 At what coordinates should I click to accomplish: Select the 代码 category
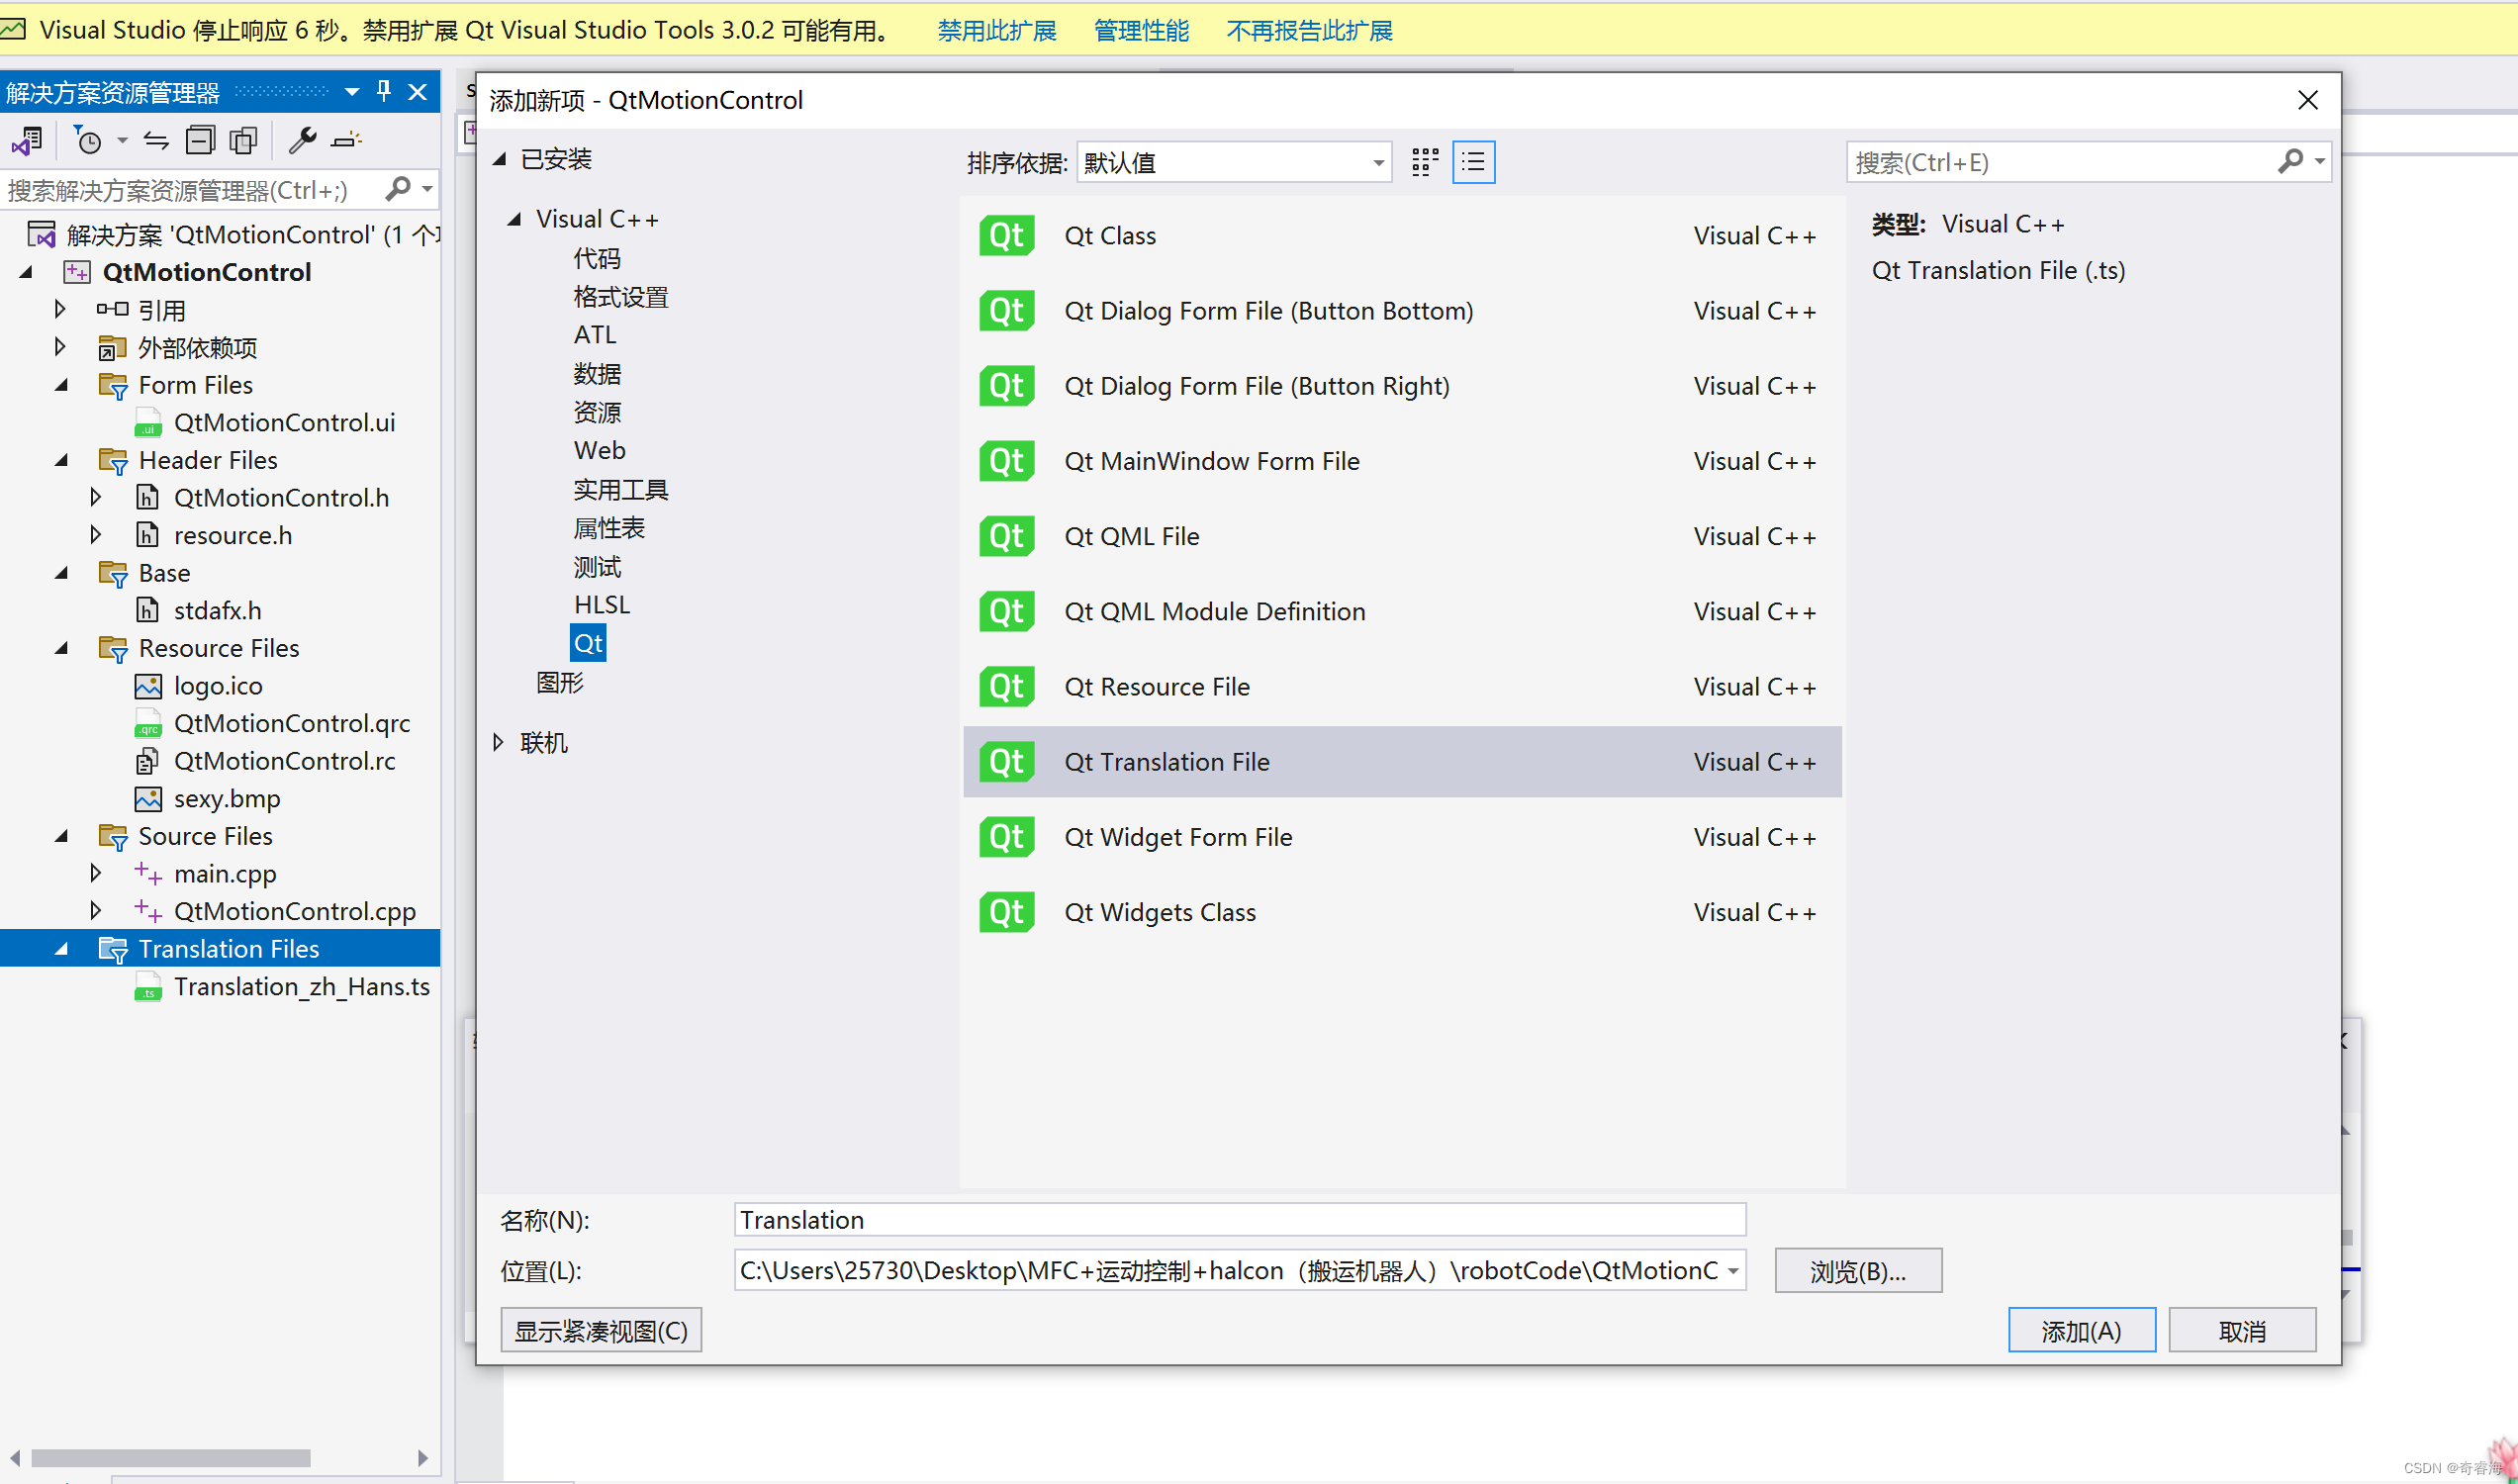coord(597,258)
